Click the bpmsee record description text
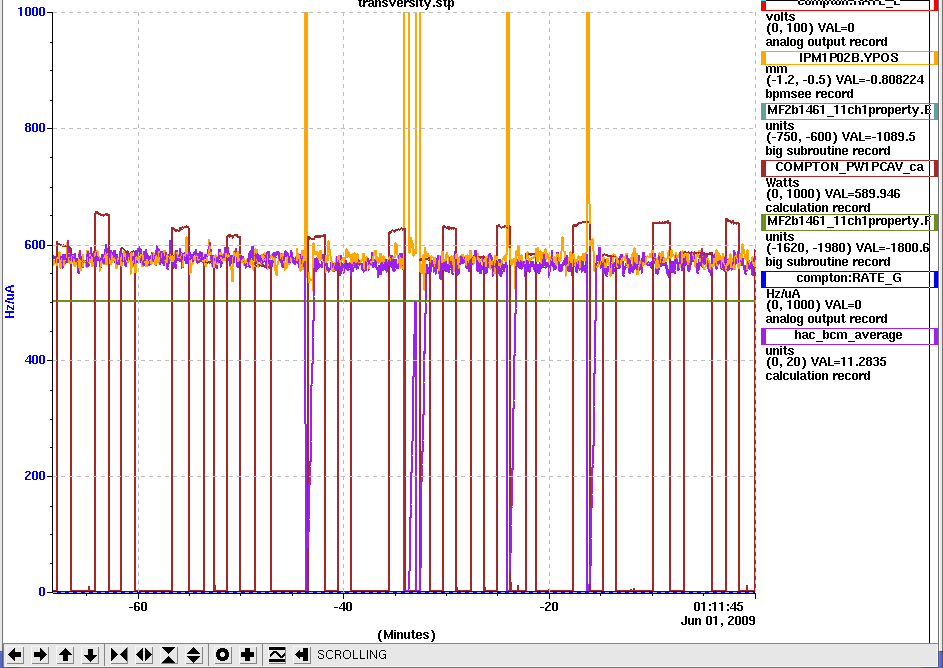Screen dimensions: 943x668 point(809,94)
